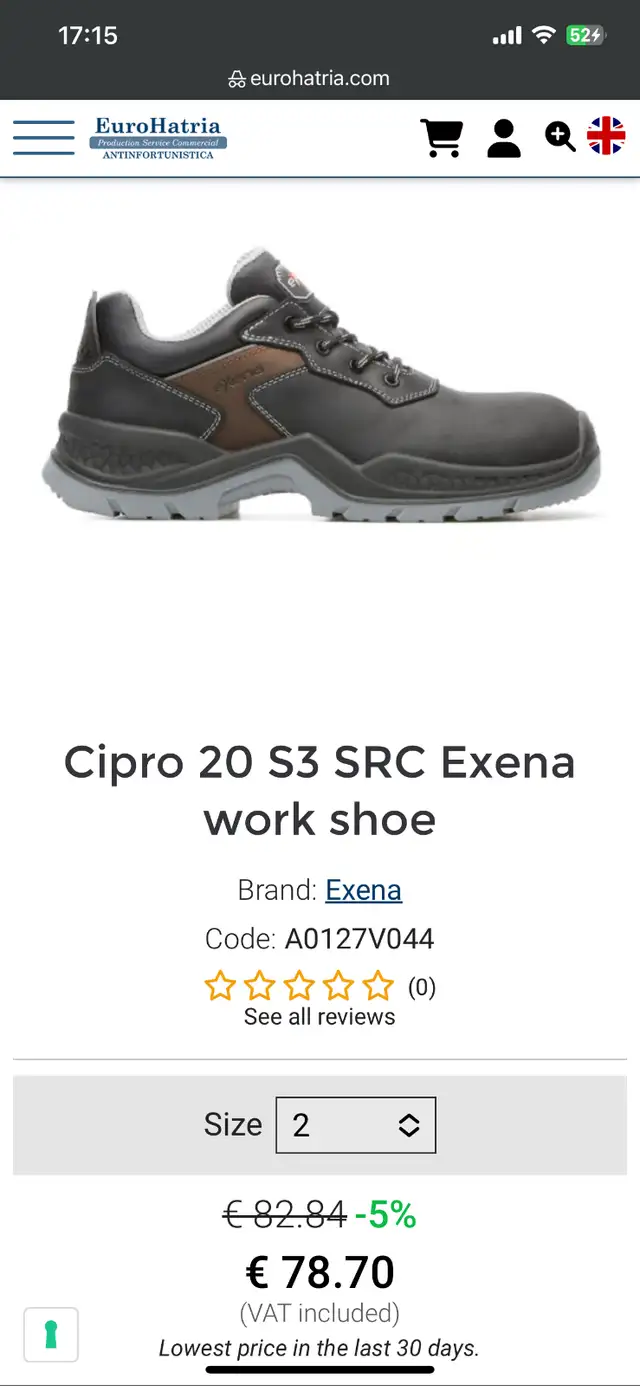Open the search magnifier icon

point(560,137)
